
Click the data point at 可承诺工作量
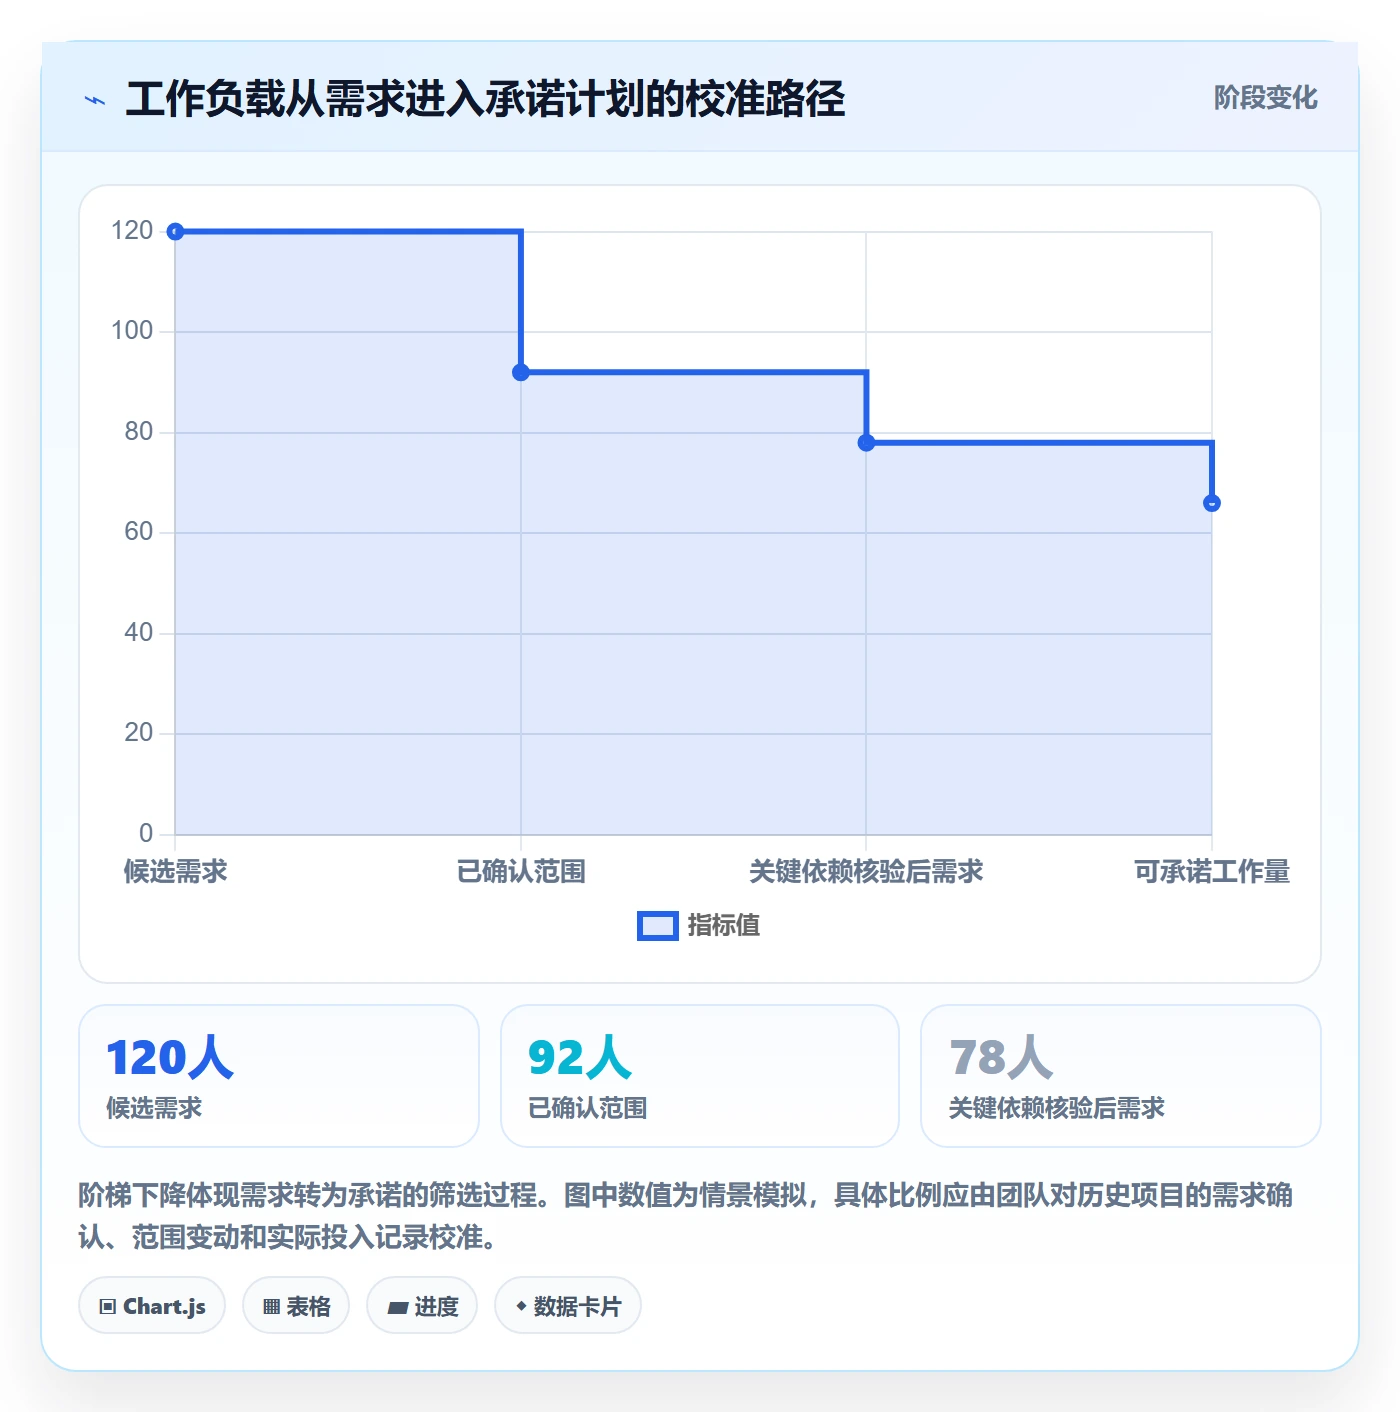[x=1212, y=503]
